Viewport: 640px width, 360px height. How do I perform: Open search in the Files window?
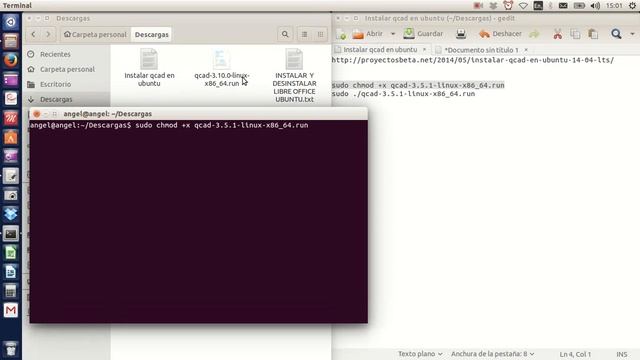coord(285,34)
